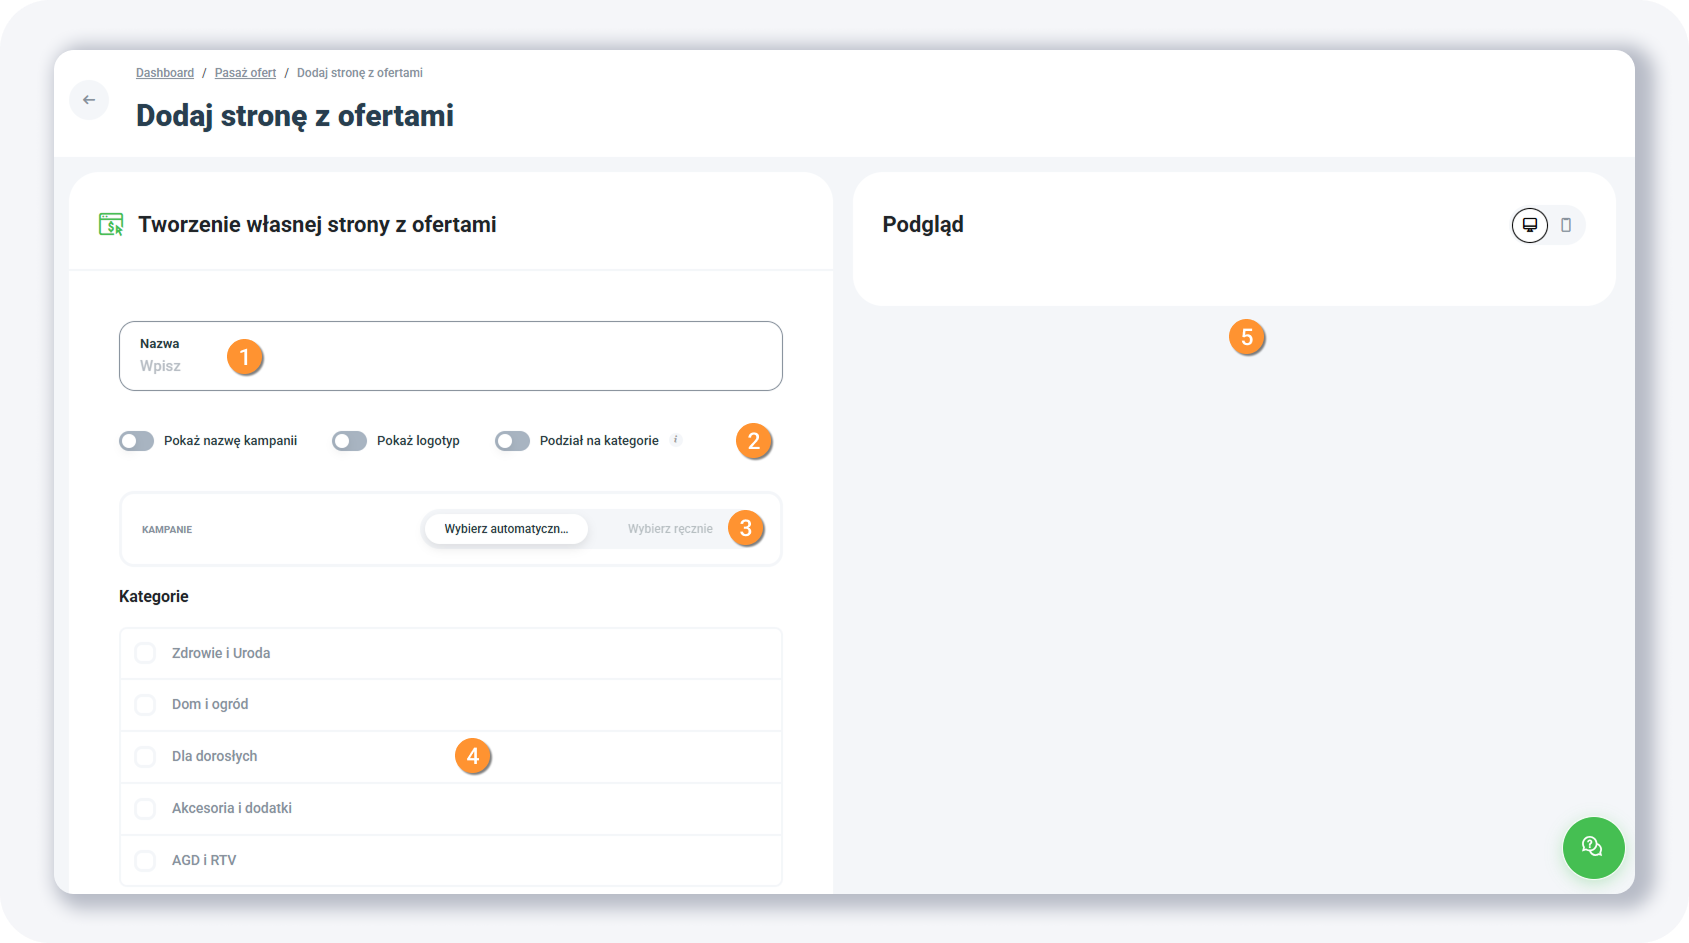Screen dimensions: 1689x943
Task: Open Pasaż ofert breadcrumb link
Action: click(245, 73)
